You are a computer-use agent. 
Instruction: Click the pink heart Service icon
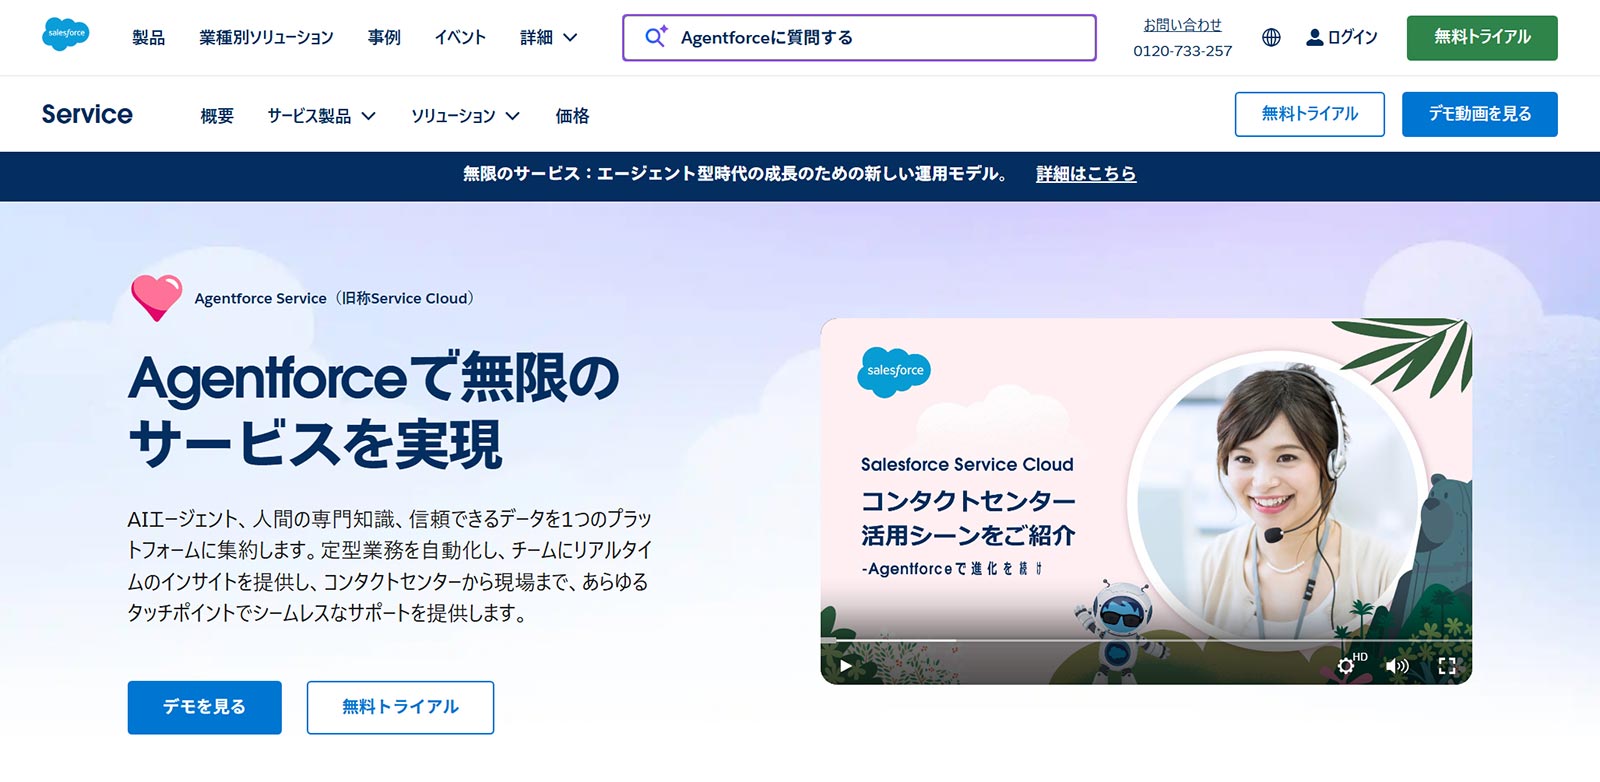point(157,298)
